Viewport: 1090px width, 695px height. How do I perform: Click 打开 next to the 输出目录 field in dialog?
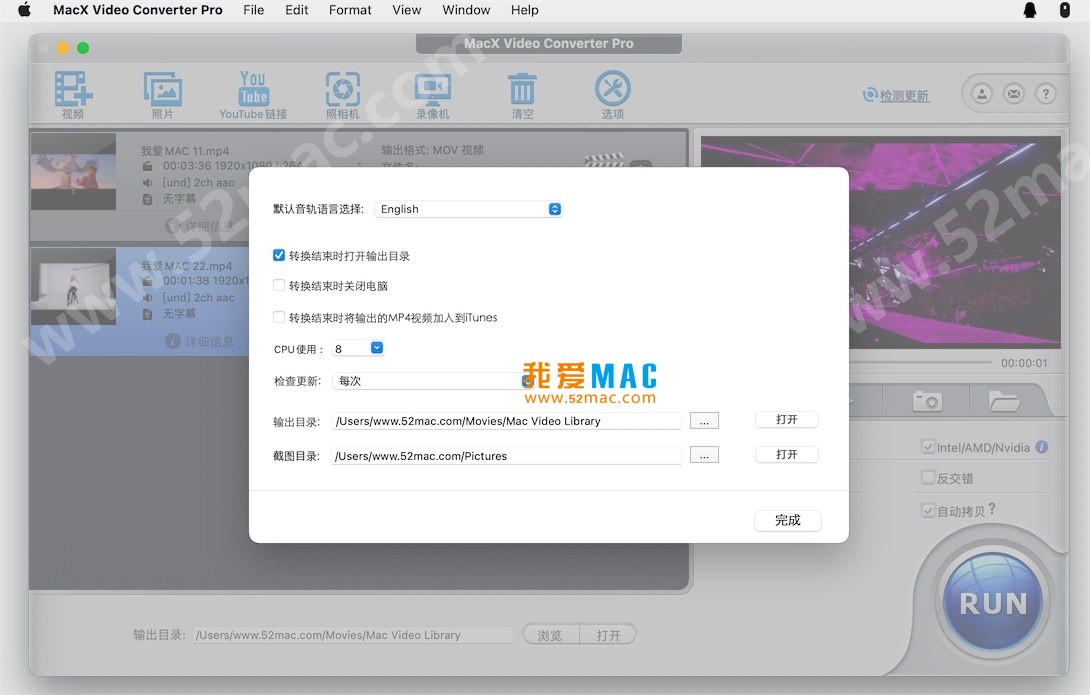click(787, 420)
